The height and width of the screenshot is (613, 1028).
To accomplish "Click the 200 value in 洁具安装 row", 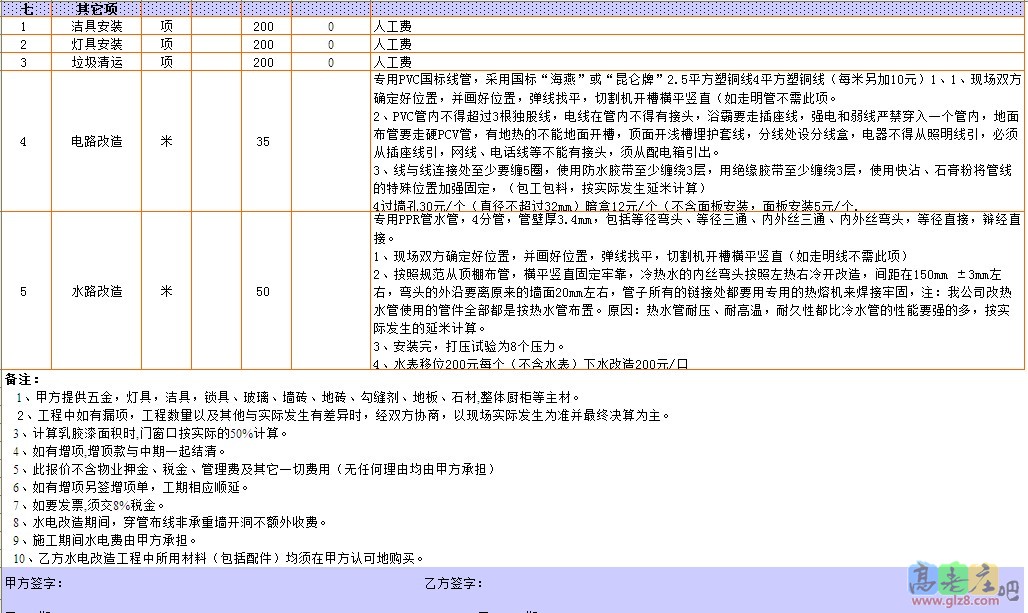I will tap(263, 27).
